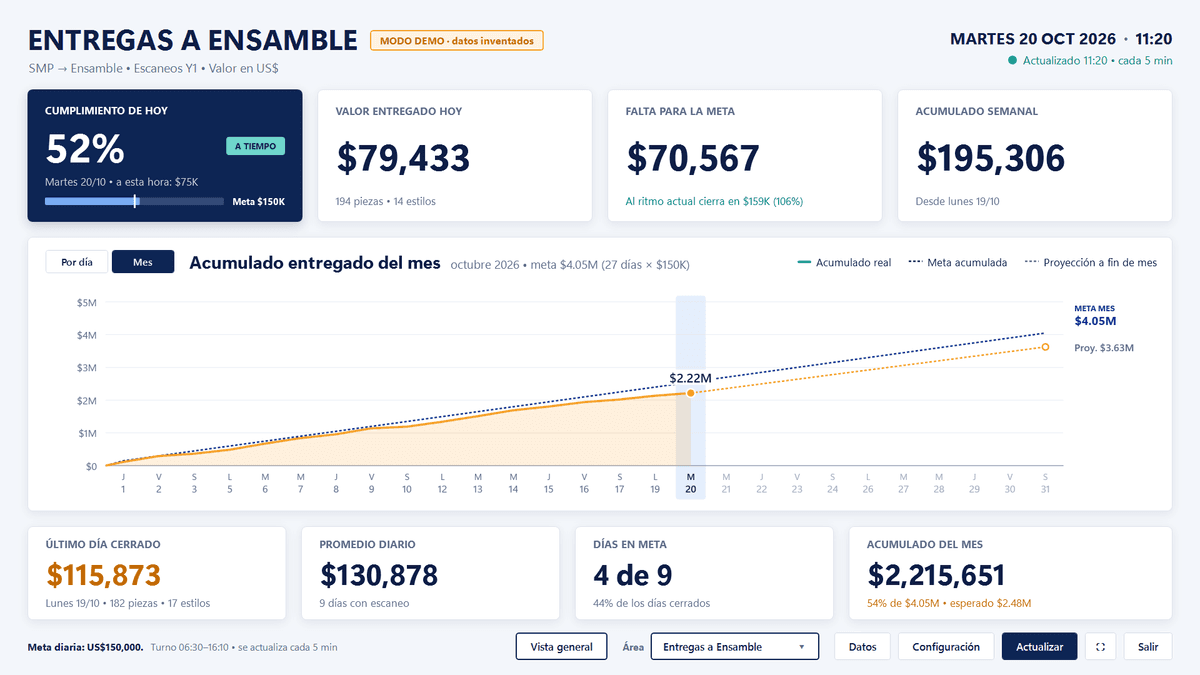Click the META MES $4.05M label
1200x675 pixels.
[x=1095, y=315]
